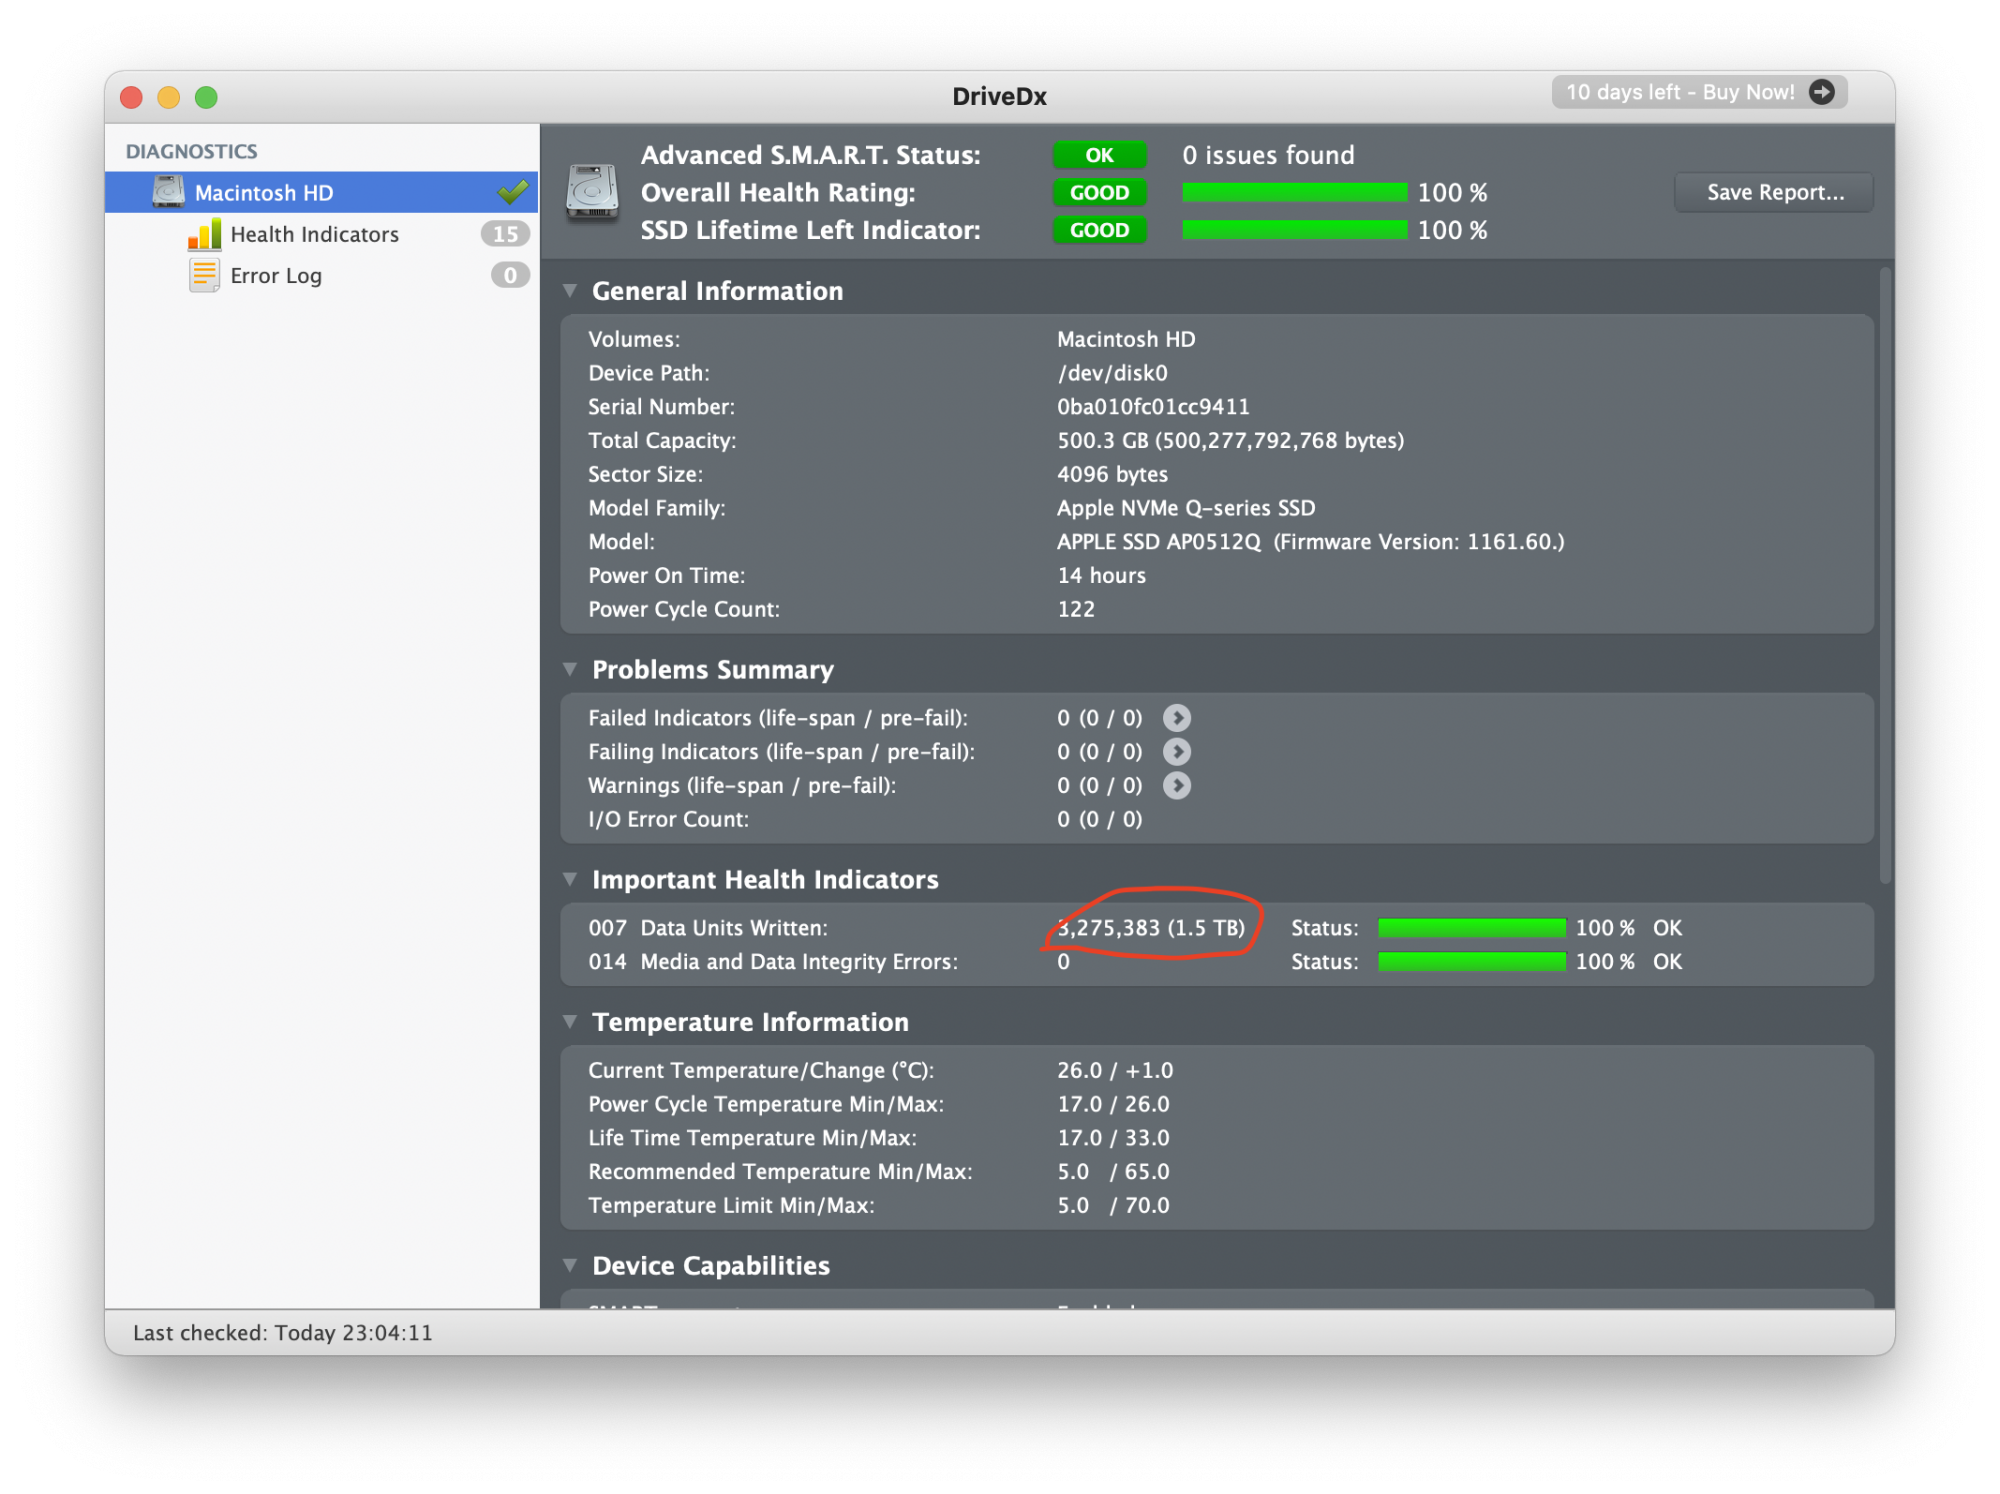The height and width of the screenshot is (1494, 2000).
Task: Click the 10 days left Buy Now button
Action: (x=1680, y=92)
